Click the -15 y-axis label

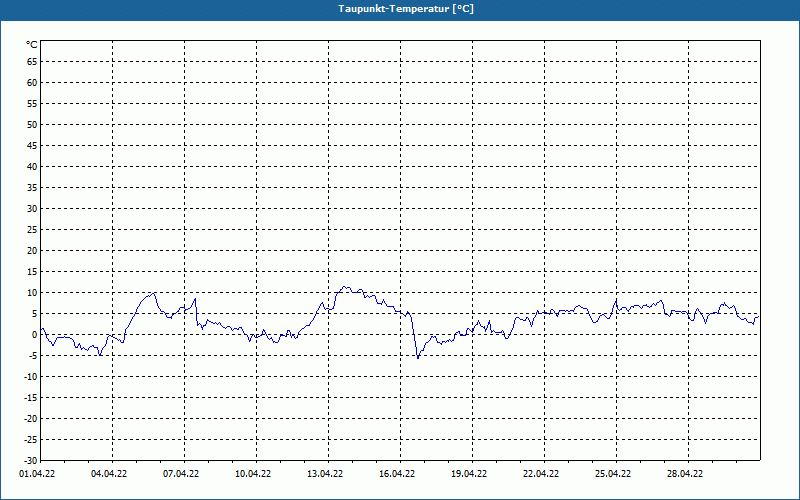coord(31,397)
